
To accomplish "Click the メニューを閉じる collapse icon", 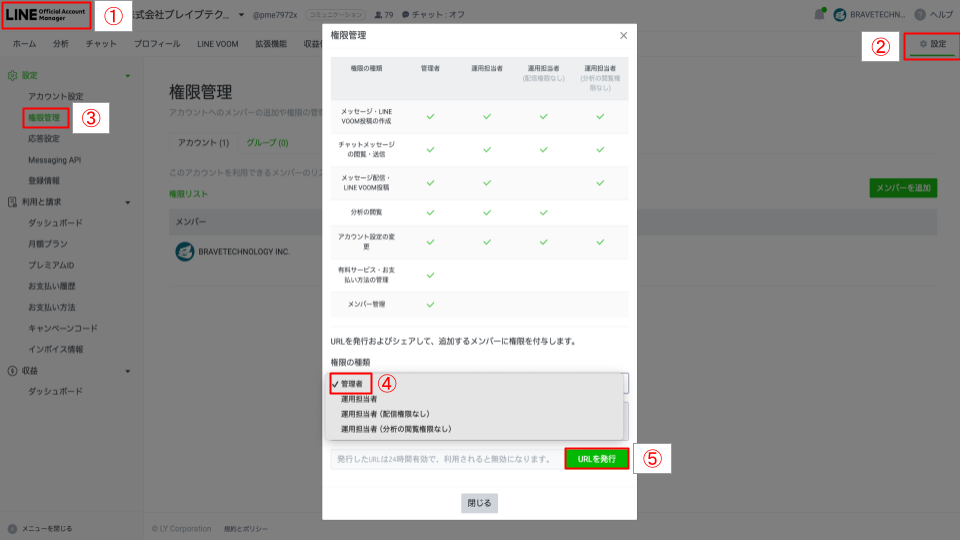I will [x=12, y=528].
